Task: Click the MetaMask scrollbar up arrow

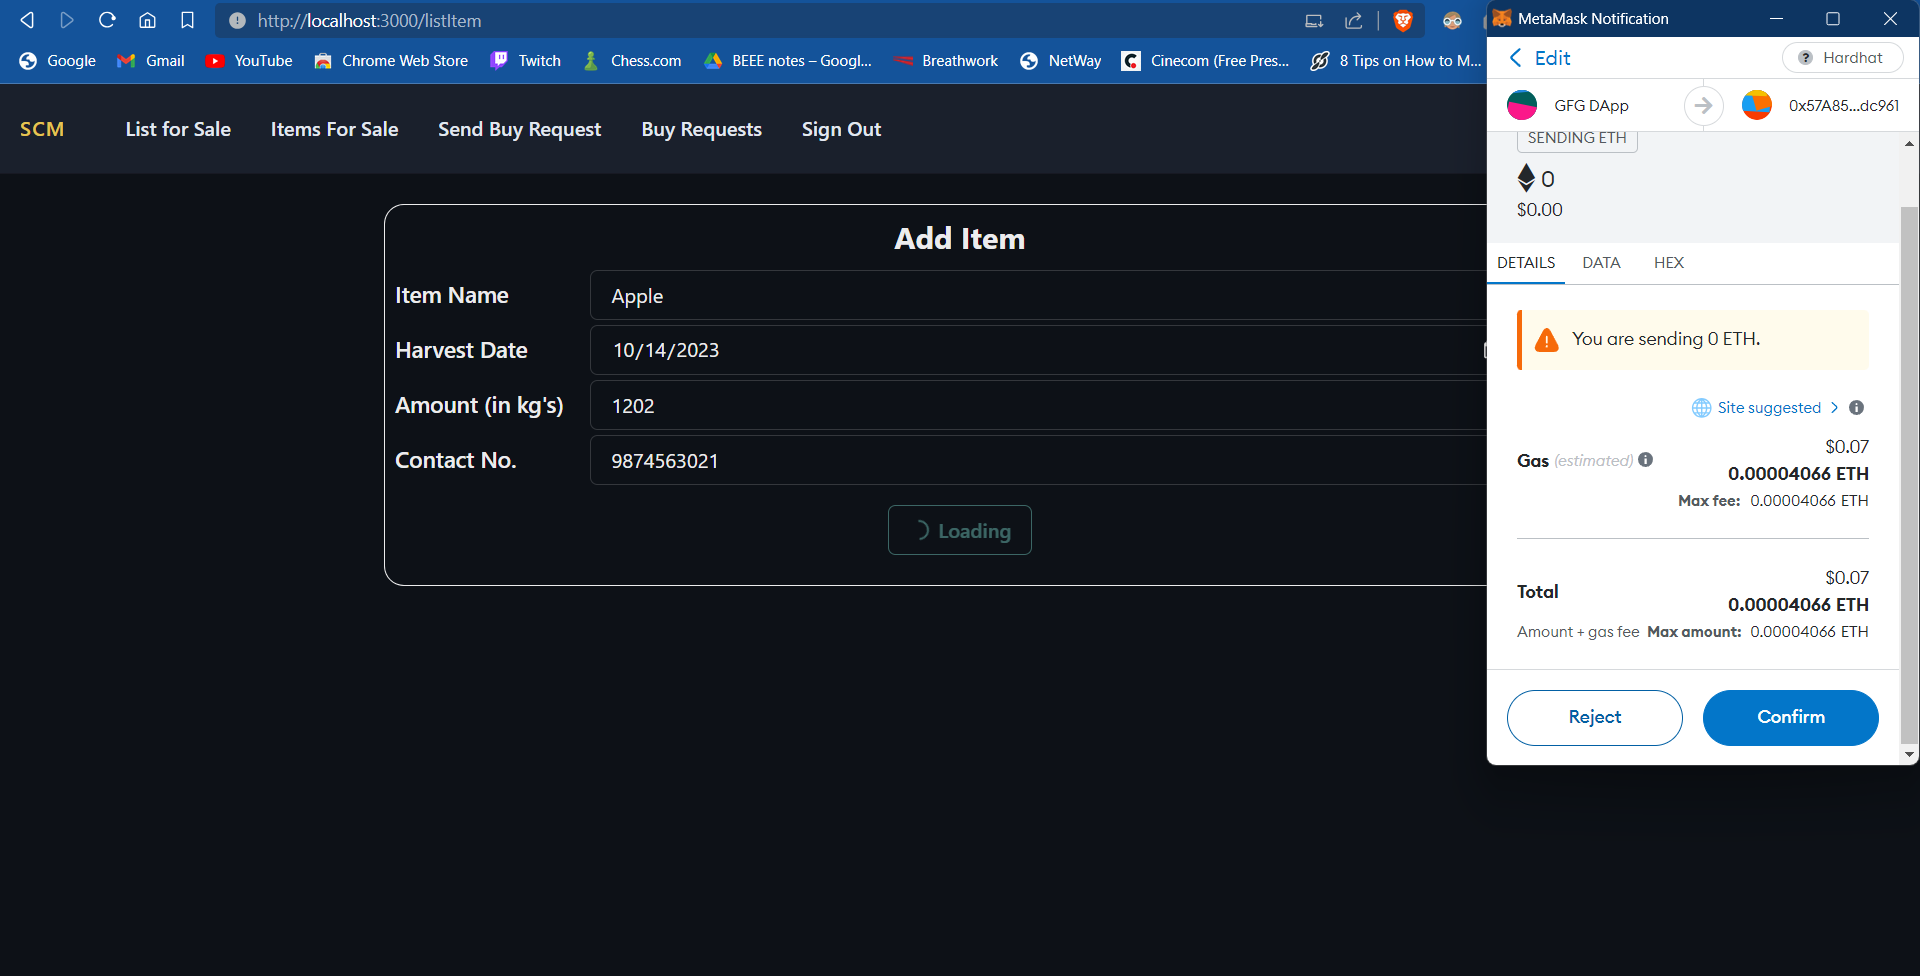Action: 1909,144
